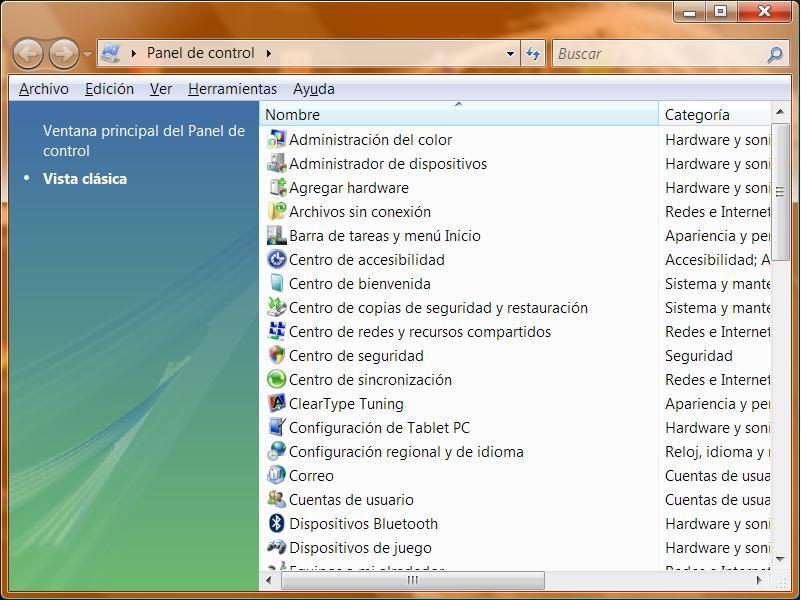801x600 pixels.
Task: Open the Administración del color icon
Action: tap(277, 139)
